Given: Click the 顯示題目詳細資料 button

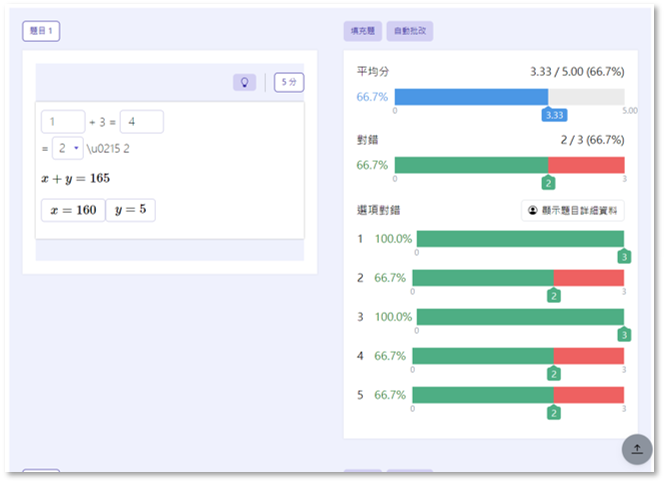Looking at the screenshot, I should pyautogui.click(x=573, y=211).
